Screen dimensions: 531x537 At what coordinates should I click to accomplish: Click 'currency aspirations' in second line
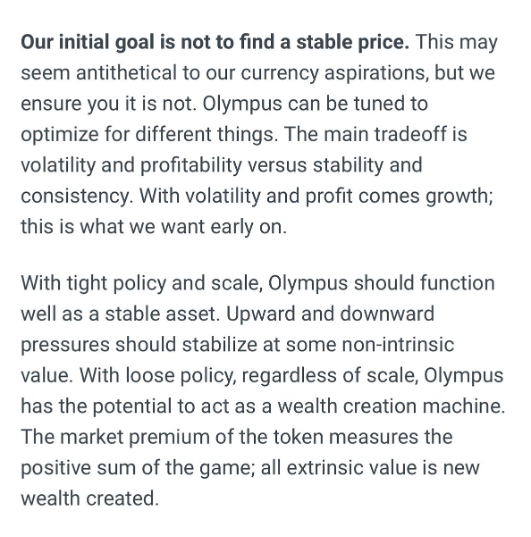pos(334,73)
